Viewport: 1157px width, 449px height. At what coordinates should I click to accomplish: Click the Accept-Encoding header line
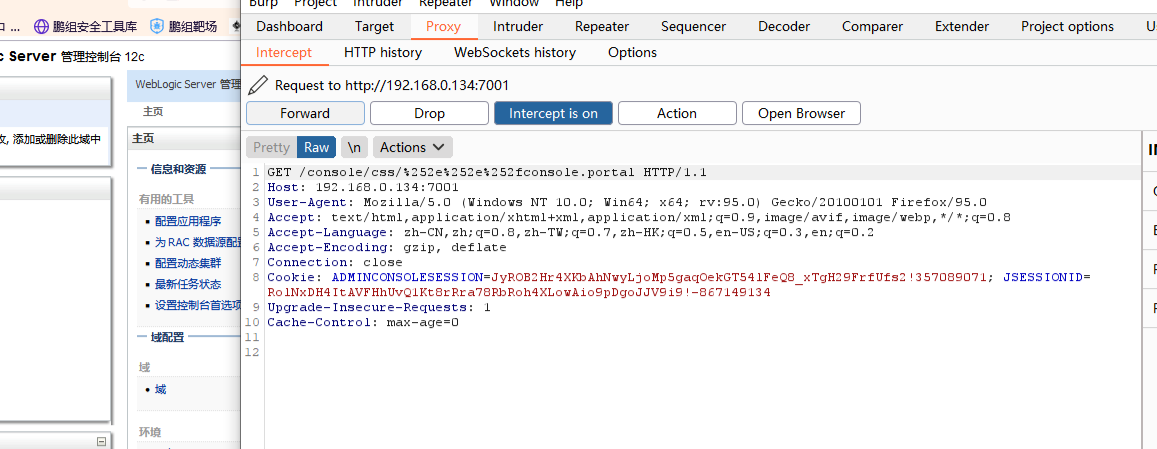[387, 247]
